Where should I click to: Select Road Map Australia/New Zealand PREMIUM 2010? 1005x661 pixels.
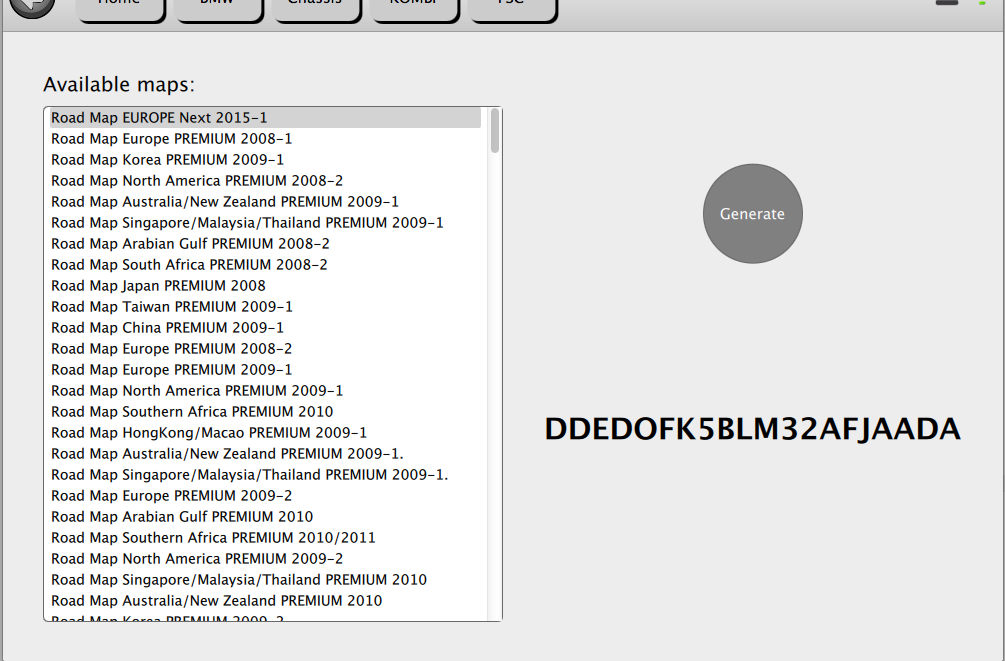(265, 601)
